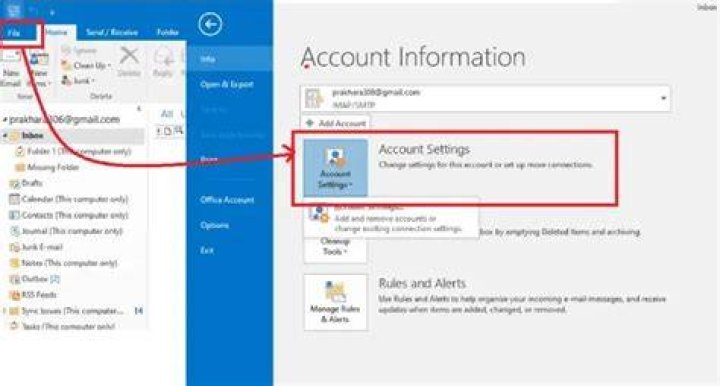Select Office Account in backstage menu

[227, 200]
